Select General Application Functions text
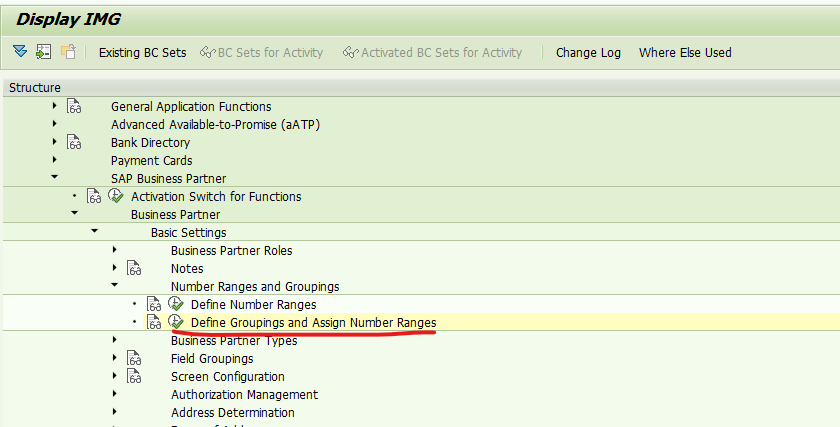Viewport: 840px width, 427px height. [x=191, y=107]
